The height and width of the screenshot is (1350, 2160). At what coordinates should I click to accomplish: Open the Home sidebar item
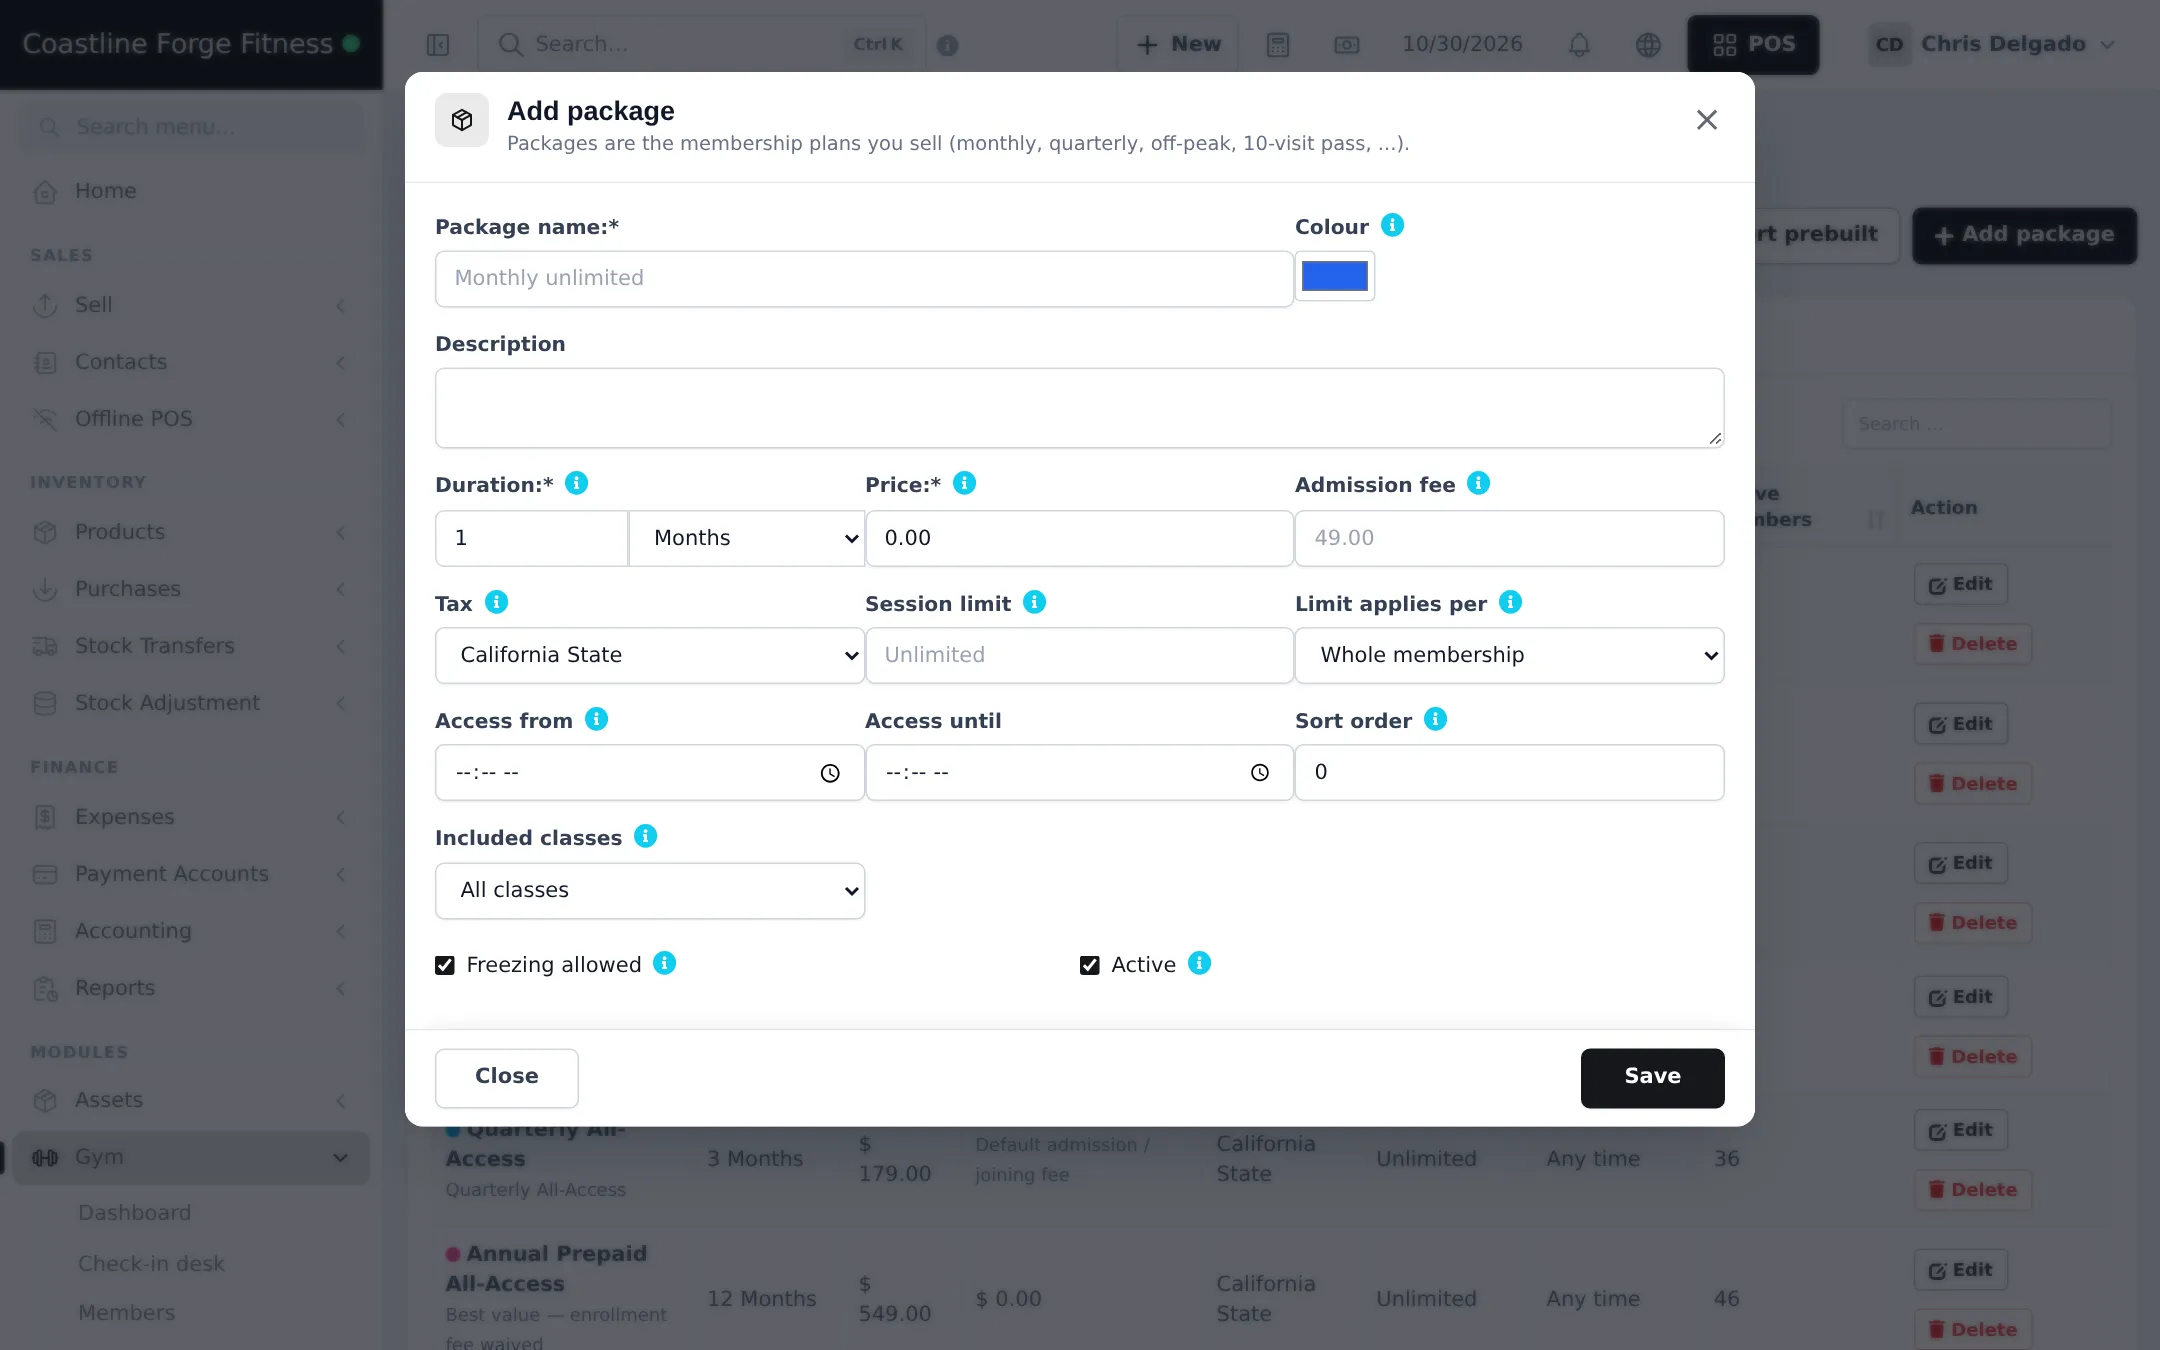[190, 191]
